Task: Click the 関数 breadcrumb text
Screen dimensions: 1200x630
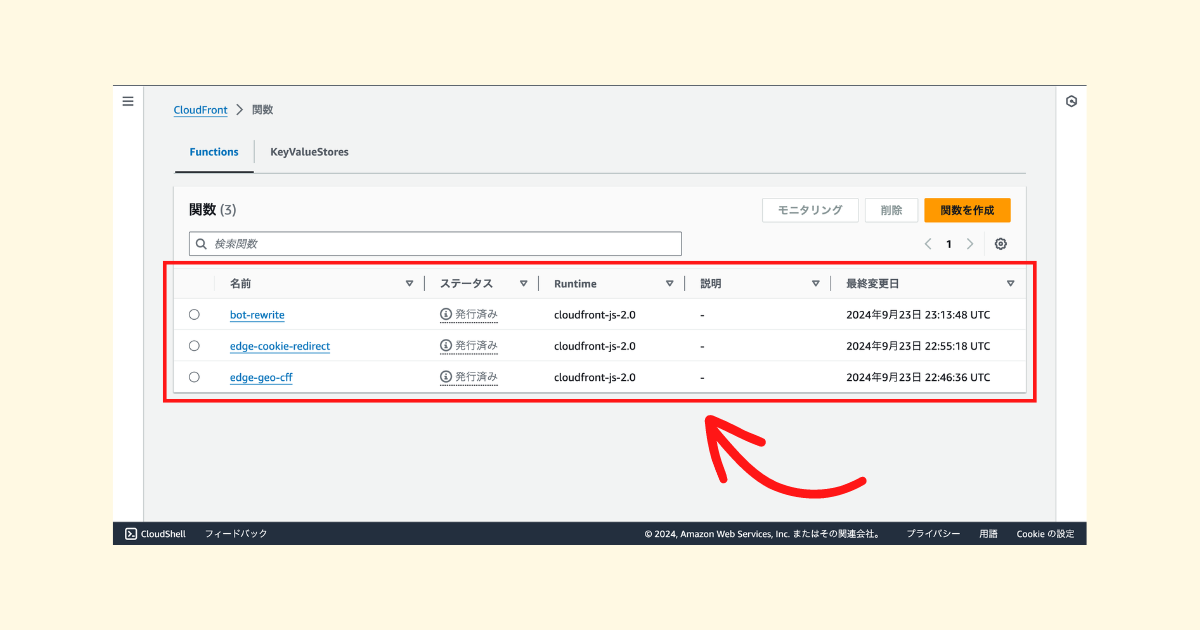Action: pos(262,110)
